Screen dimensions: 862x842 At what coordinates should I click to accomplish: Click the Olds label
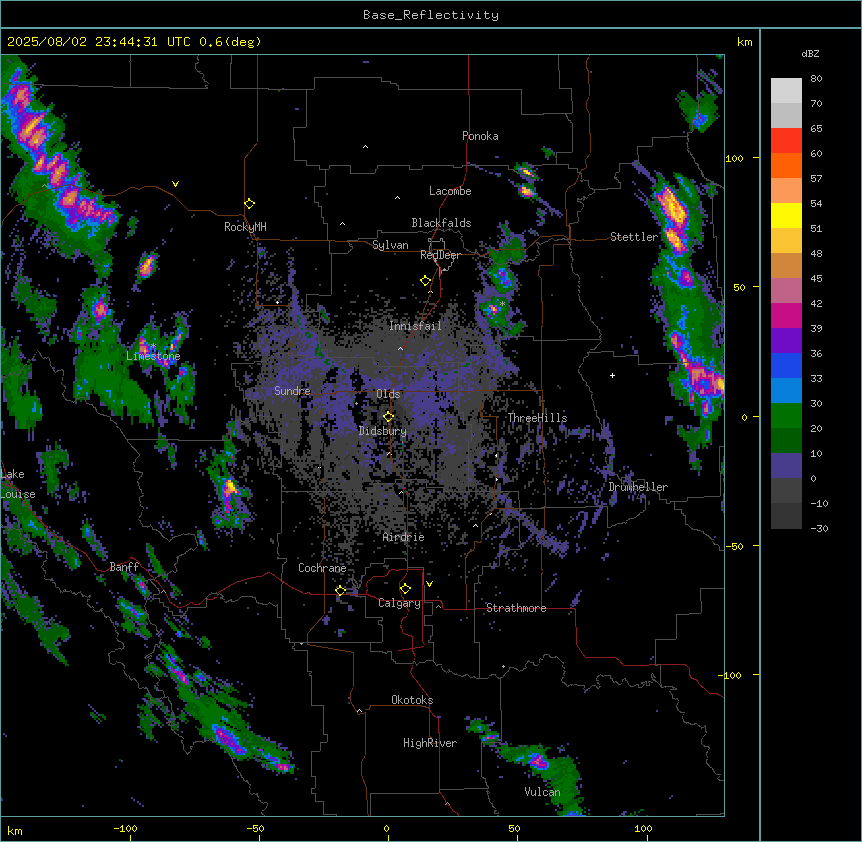click(388, 394)
